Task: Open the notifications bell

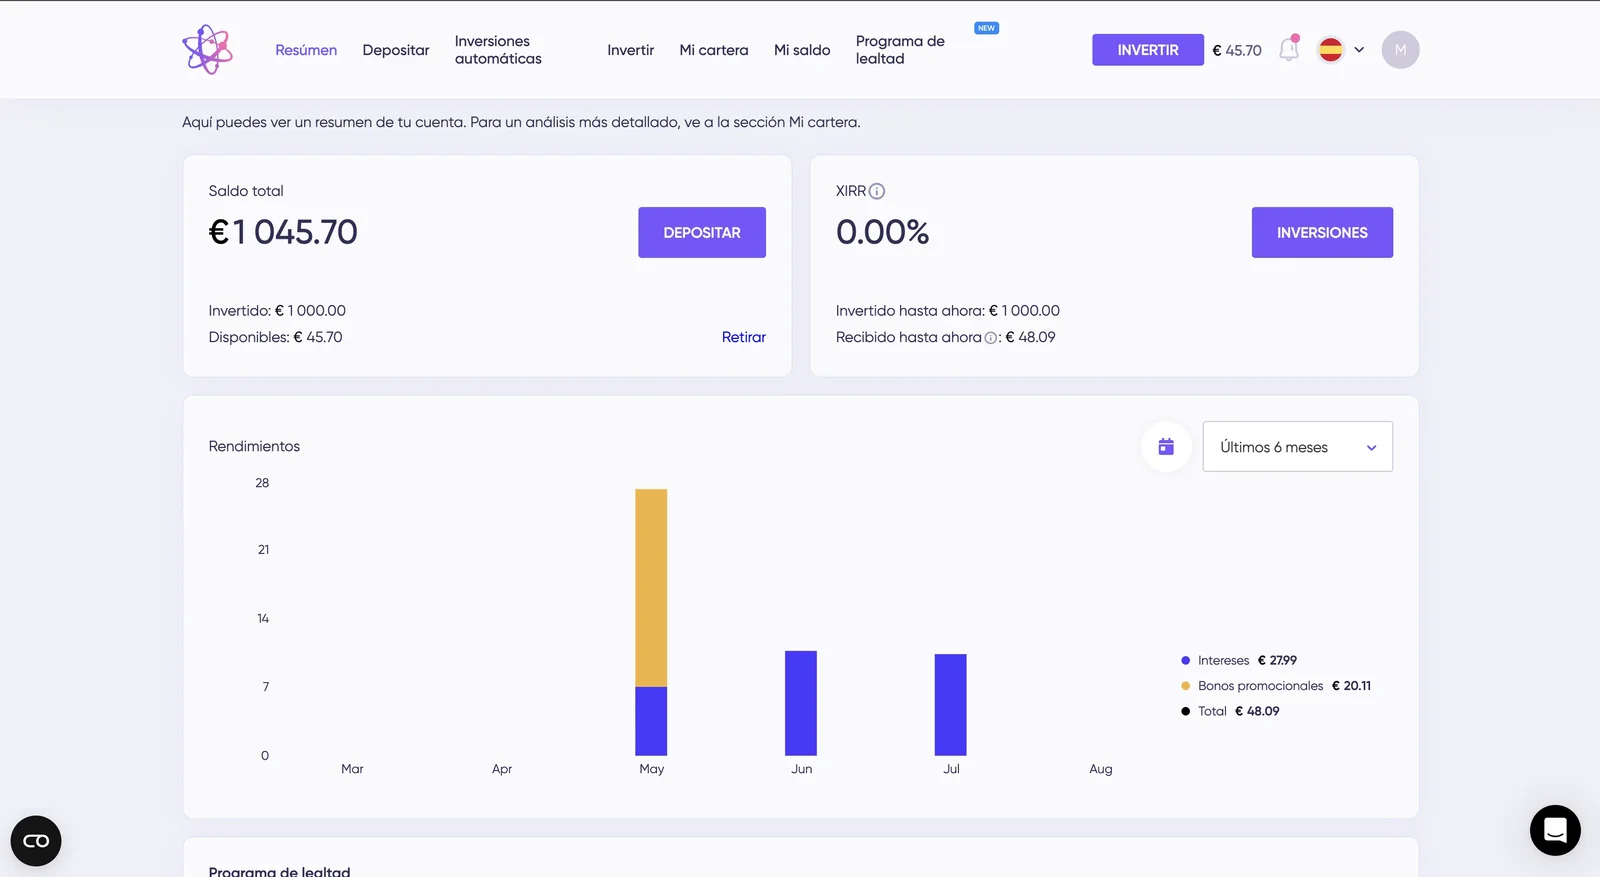Action: pos(1289,49)
